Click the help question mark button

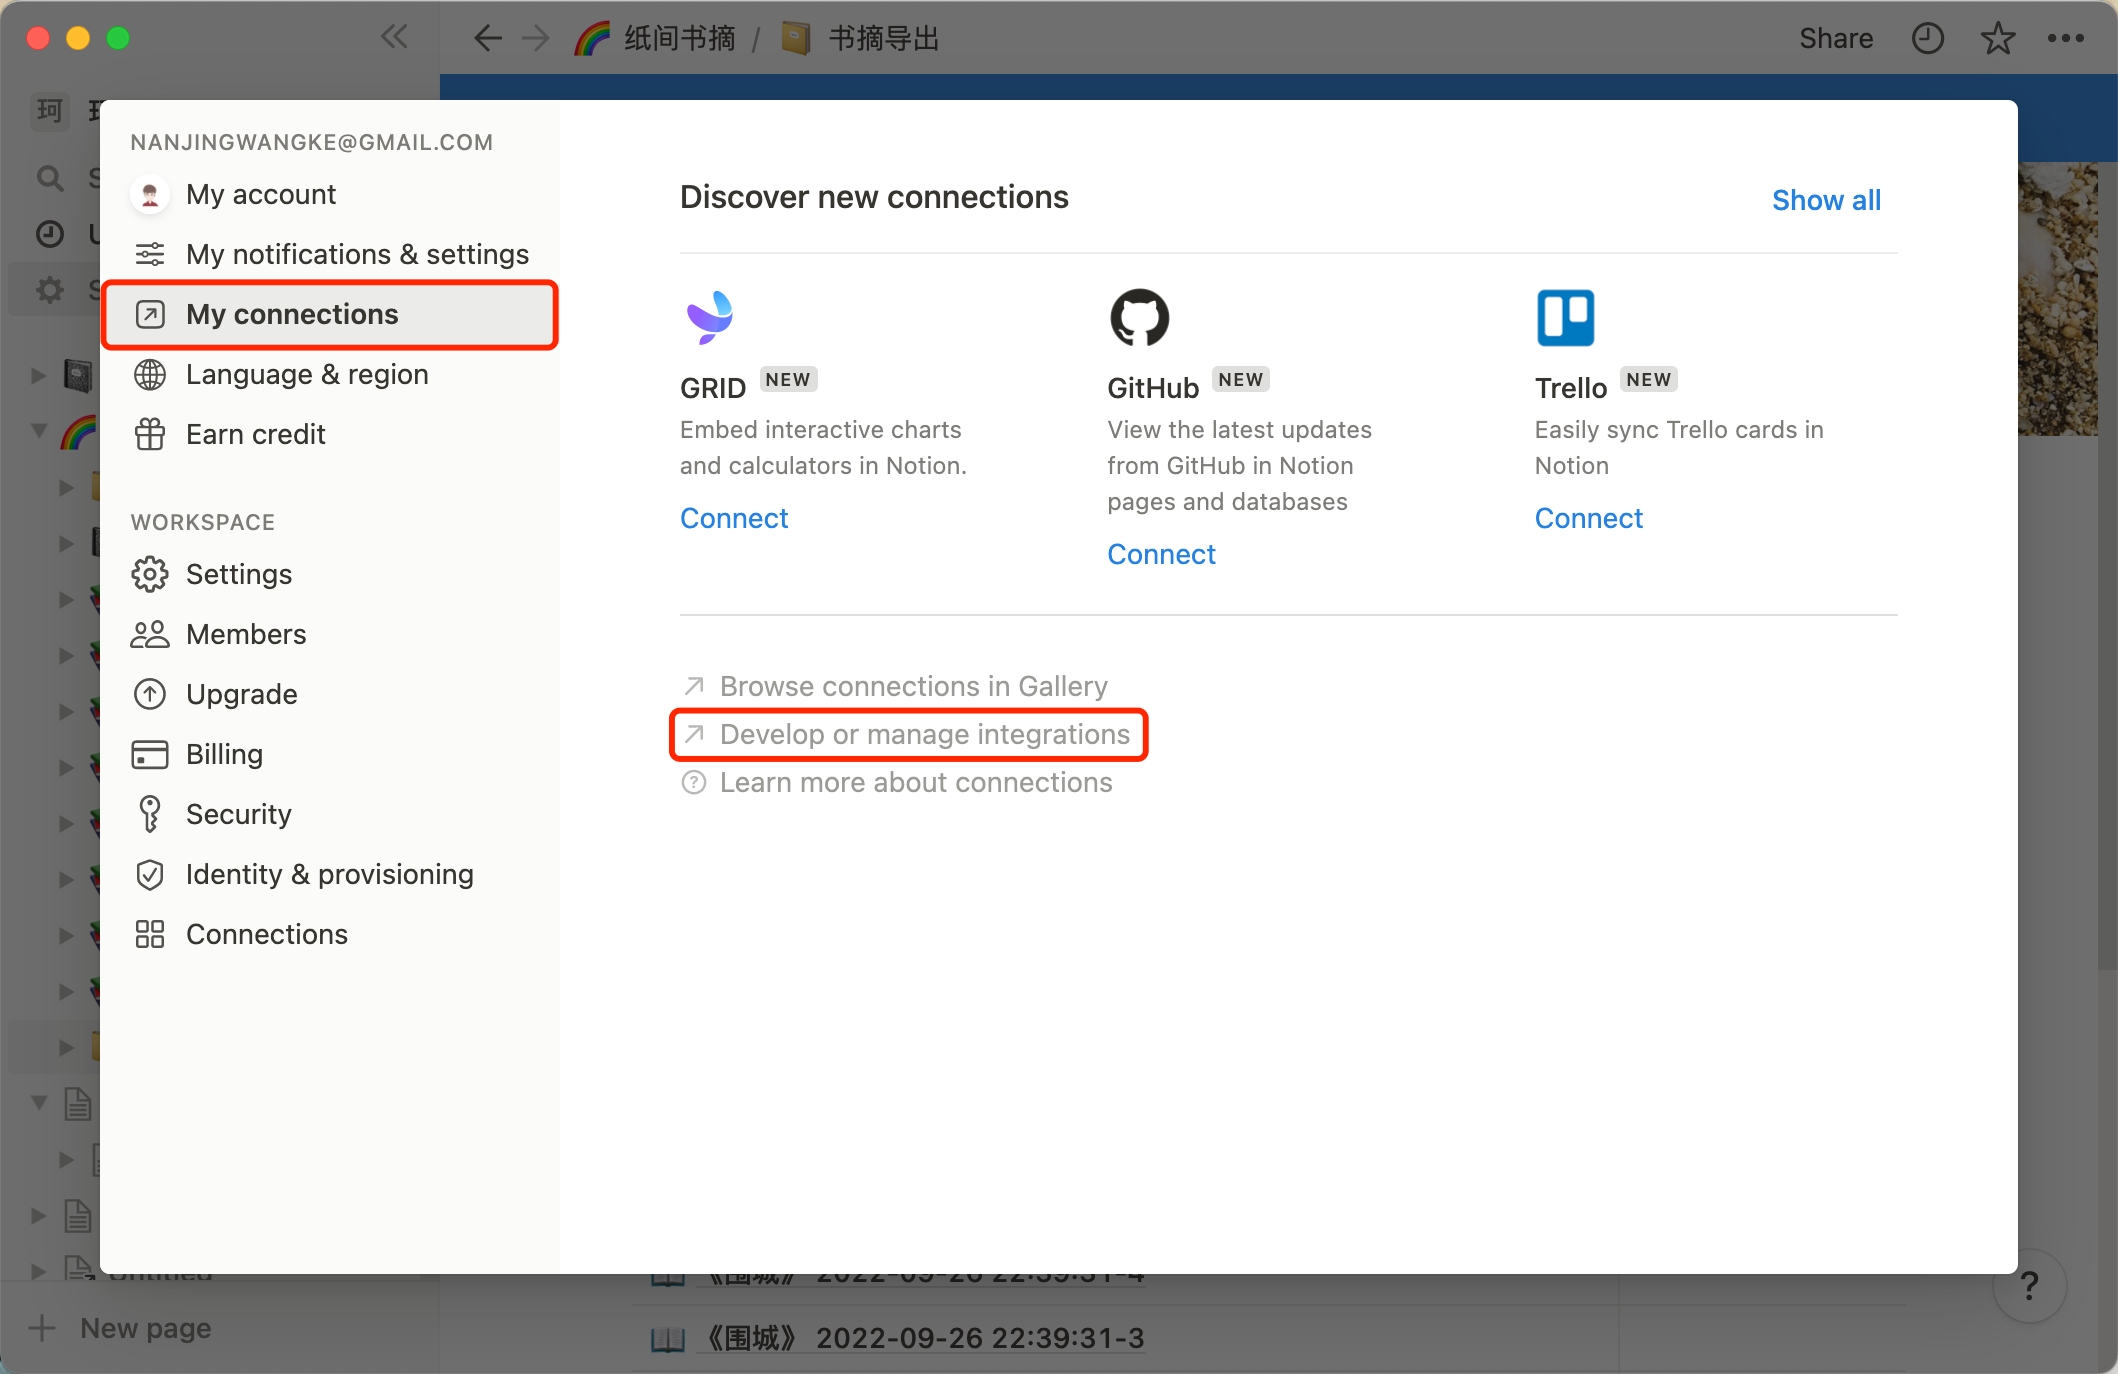click(2029, 1286)
